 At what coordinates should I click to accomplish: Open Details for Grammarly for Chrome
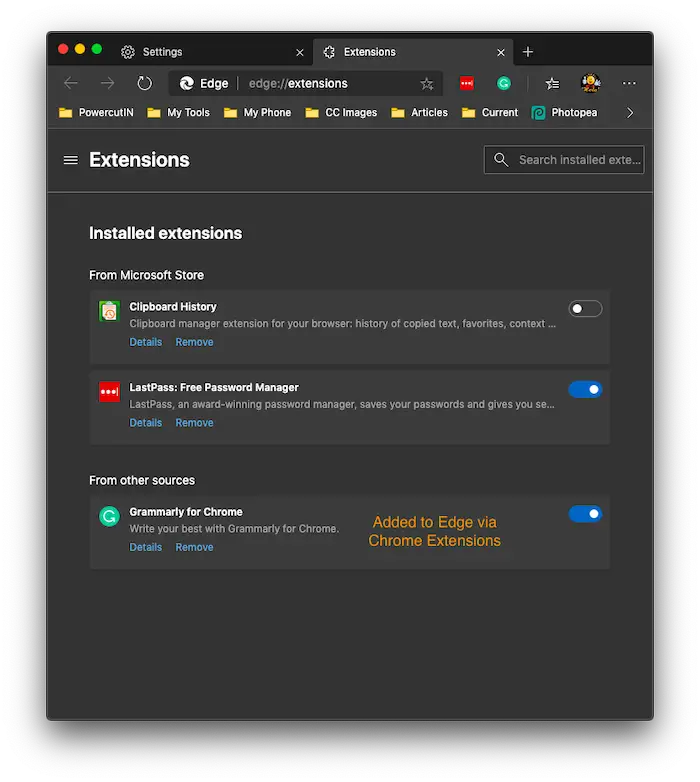[146, 547]
